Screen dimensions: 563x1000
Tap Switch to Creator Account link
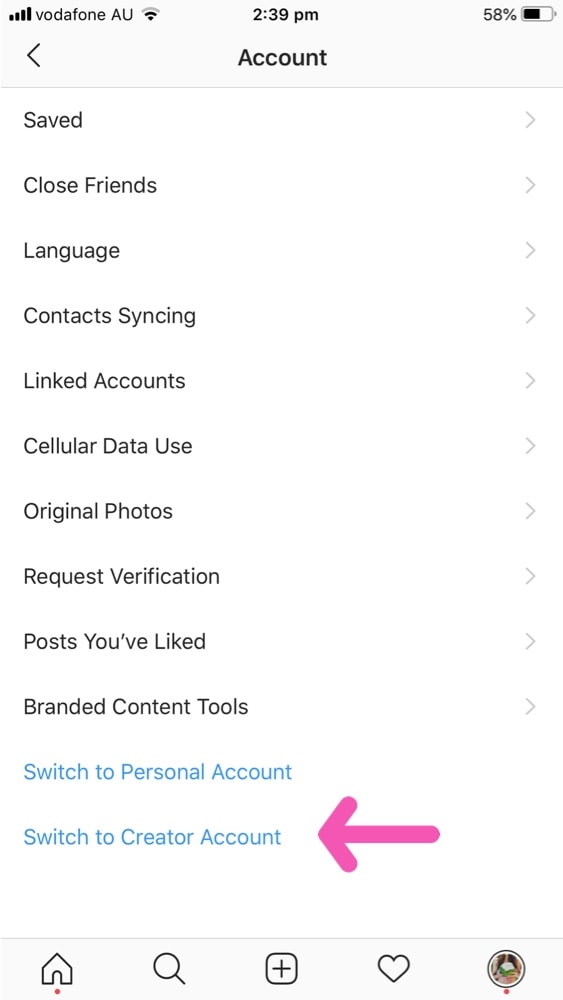(x=152, y=837)
